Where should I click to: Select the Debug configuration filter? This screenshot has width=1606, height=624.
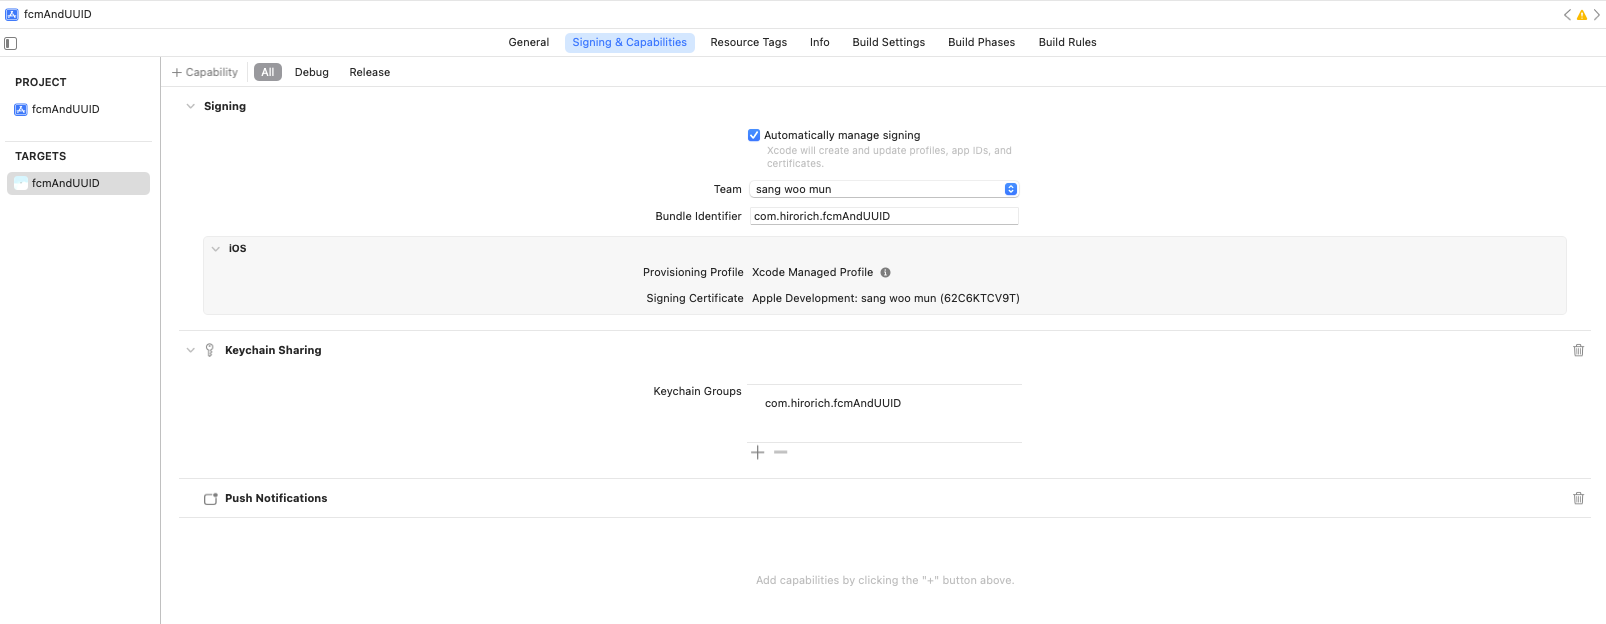[312, 72]
